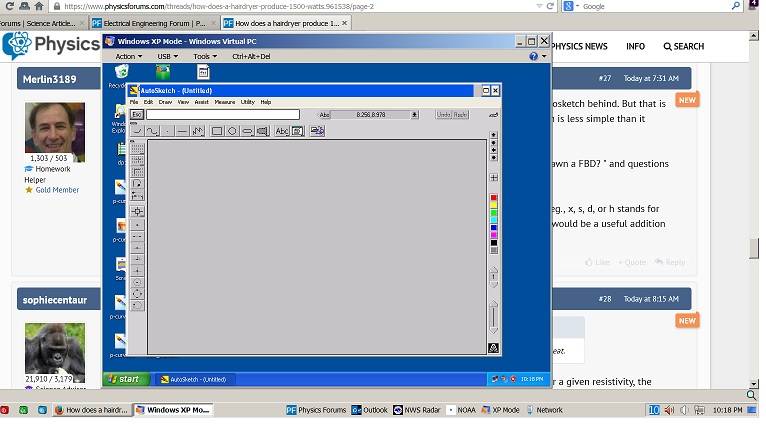Click the Esc button in AutoSketch
The height and width of the screenshot is (424, 766).
(137, 114)
